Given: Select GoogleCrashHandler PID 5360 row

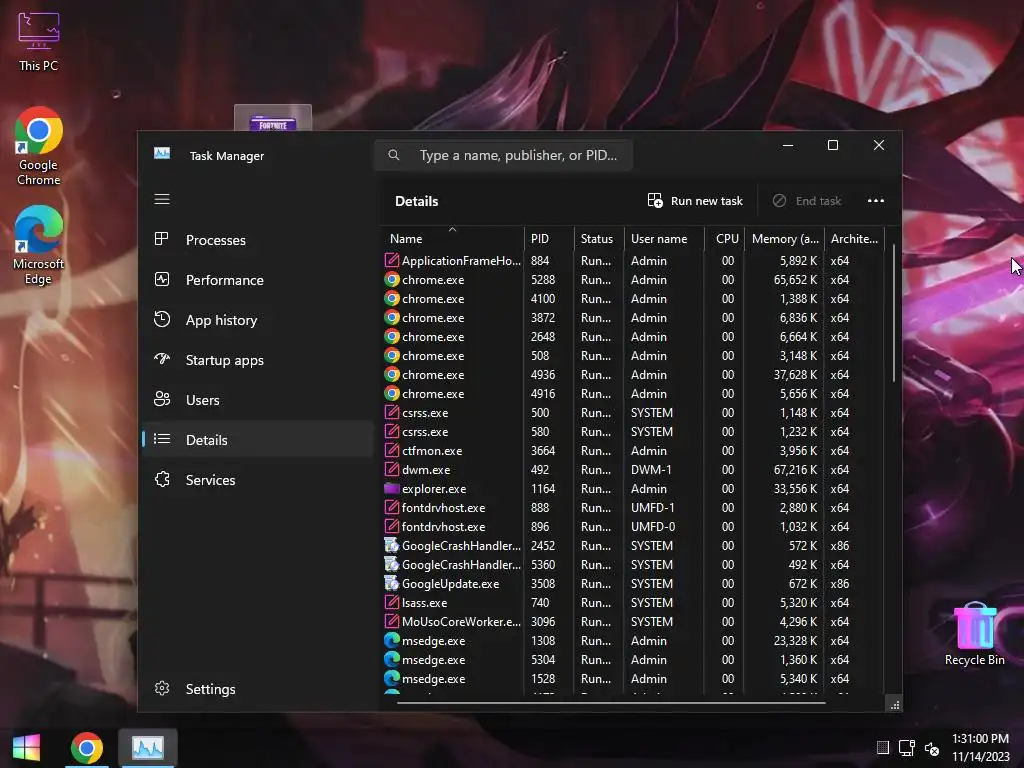Looking at the screenshot, I should [x=633, y=564].
